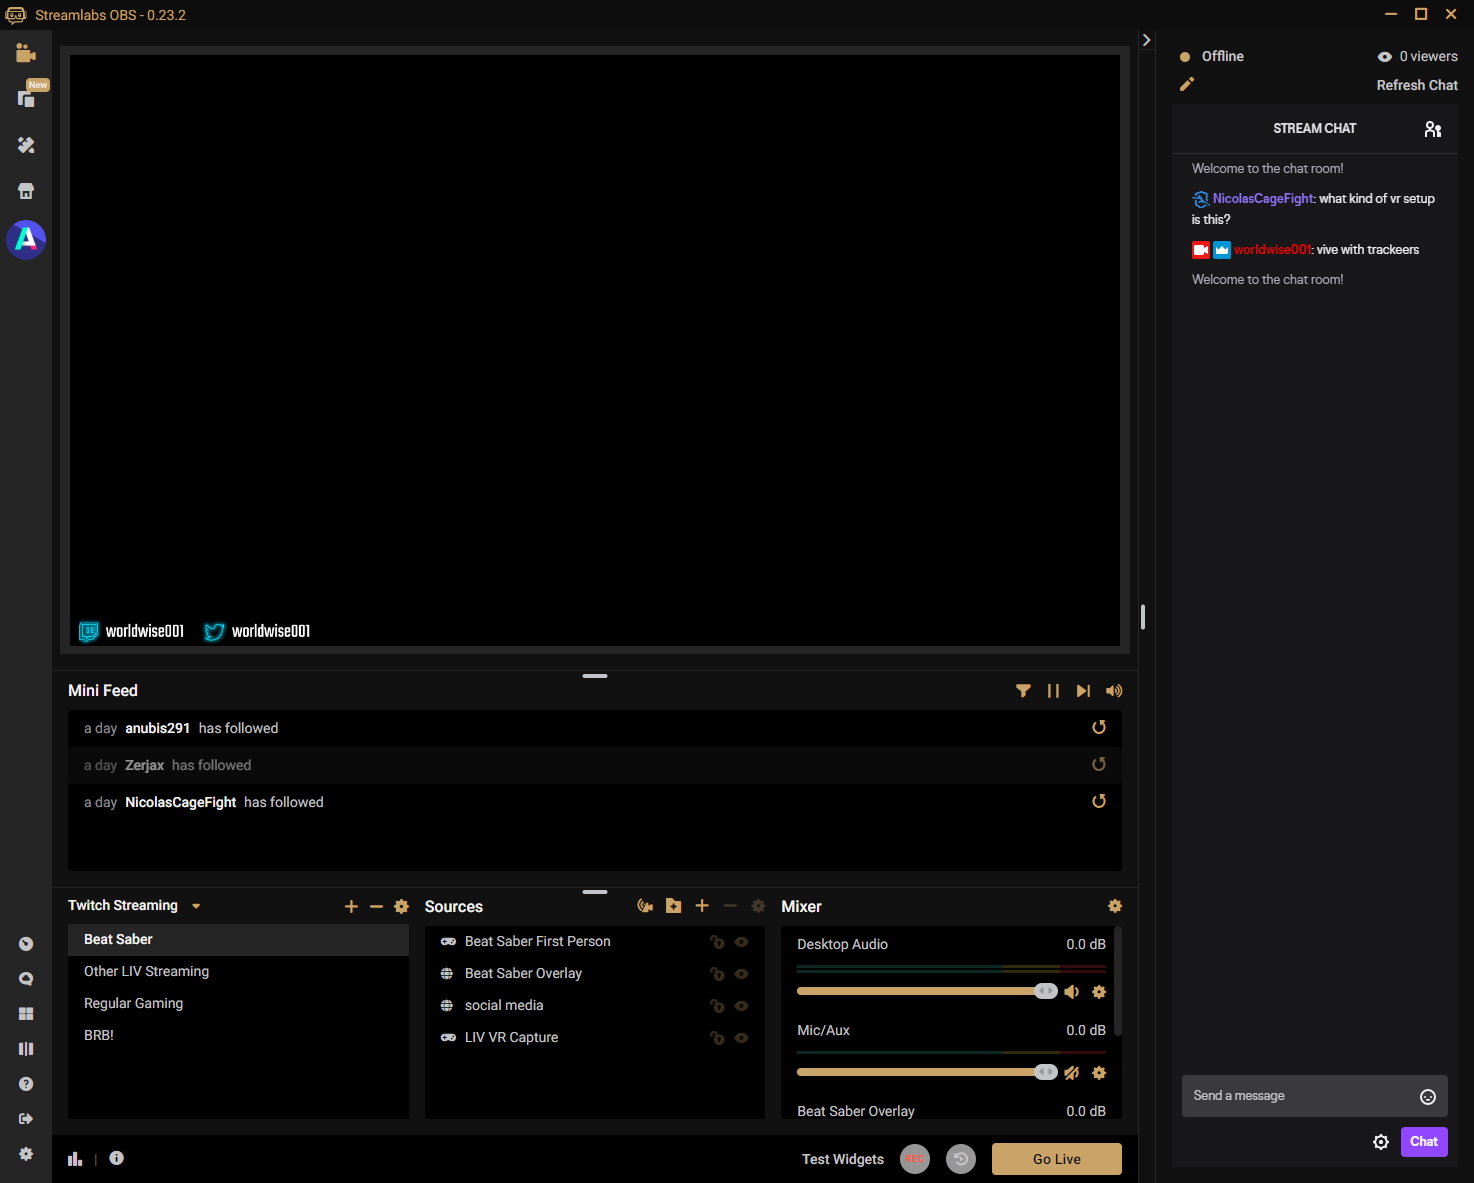1474x1183 pixels.
Task: Start recording with REC button
Action: click(915, 1159)
